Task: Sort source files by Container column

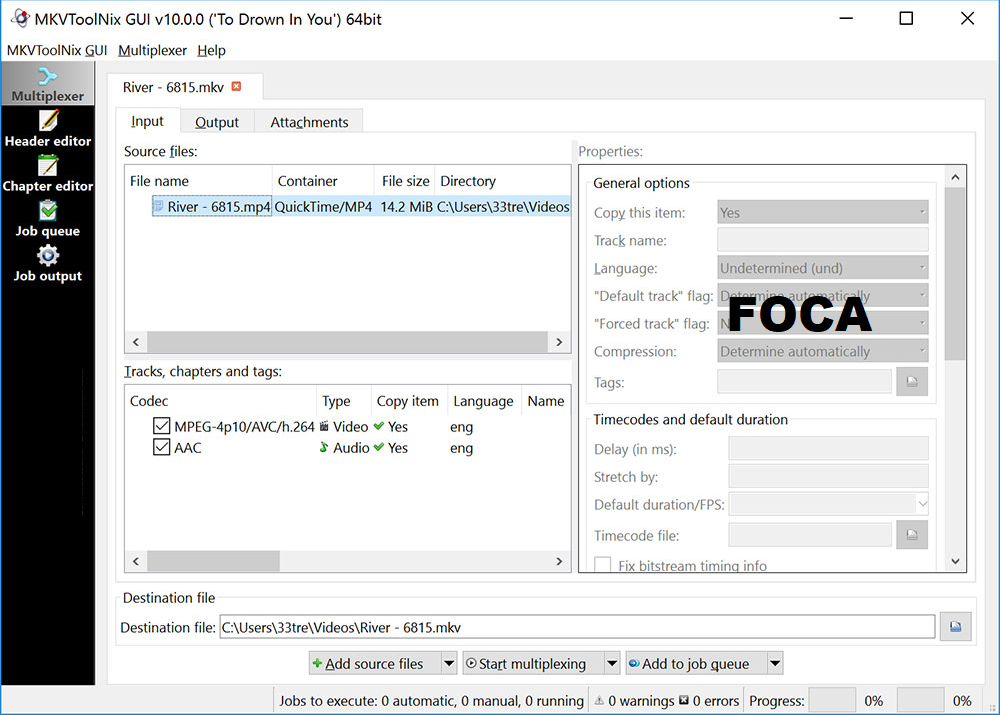Action: (323, 181)
